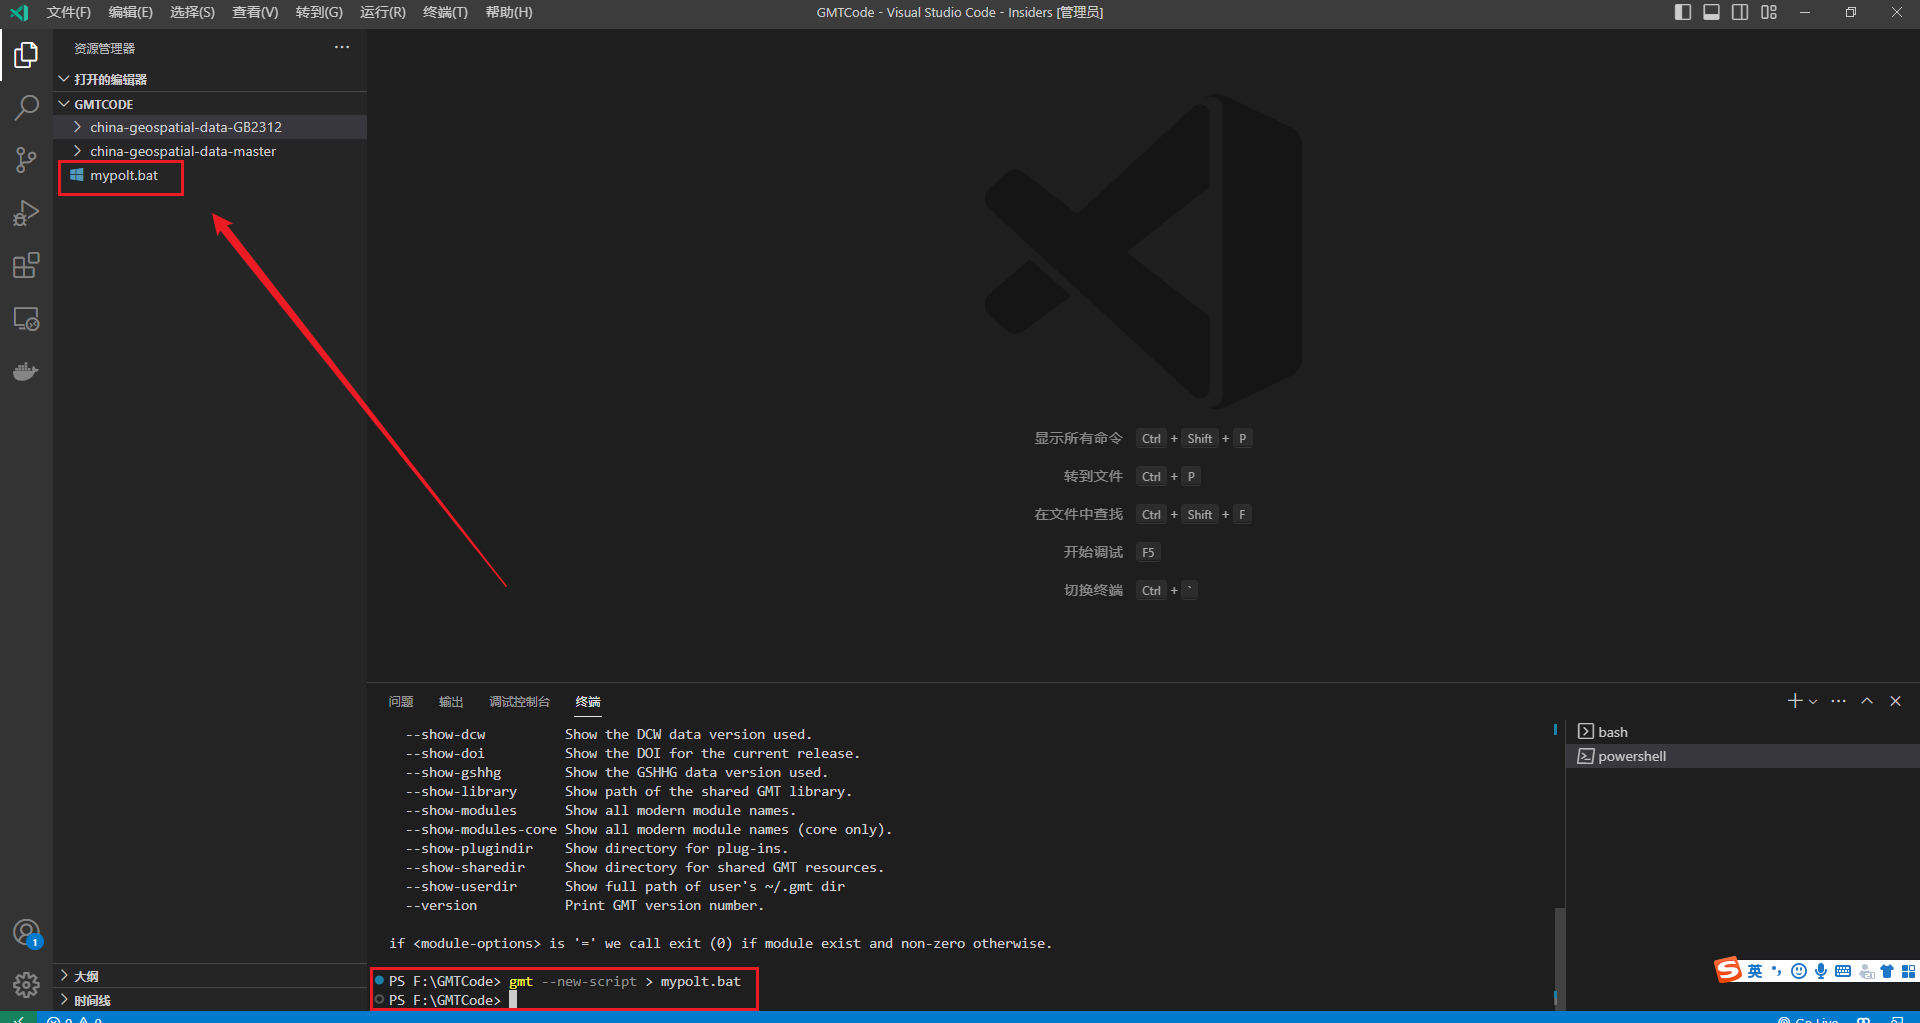
Task: Open the Explorer panel more actions menu
Action: (342, 47)
